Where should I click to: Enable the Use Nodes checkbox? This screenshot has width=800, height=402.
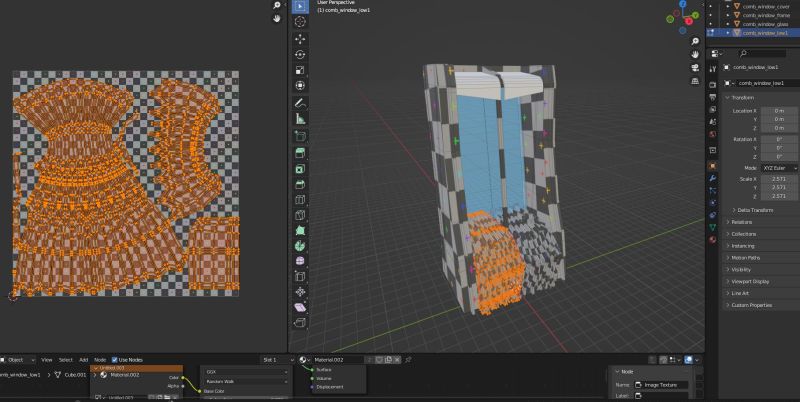(114, 360)
